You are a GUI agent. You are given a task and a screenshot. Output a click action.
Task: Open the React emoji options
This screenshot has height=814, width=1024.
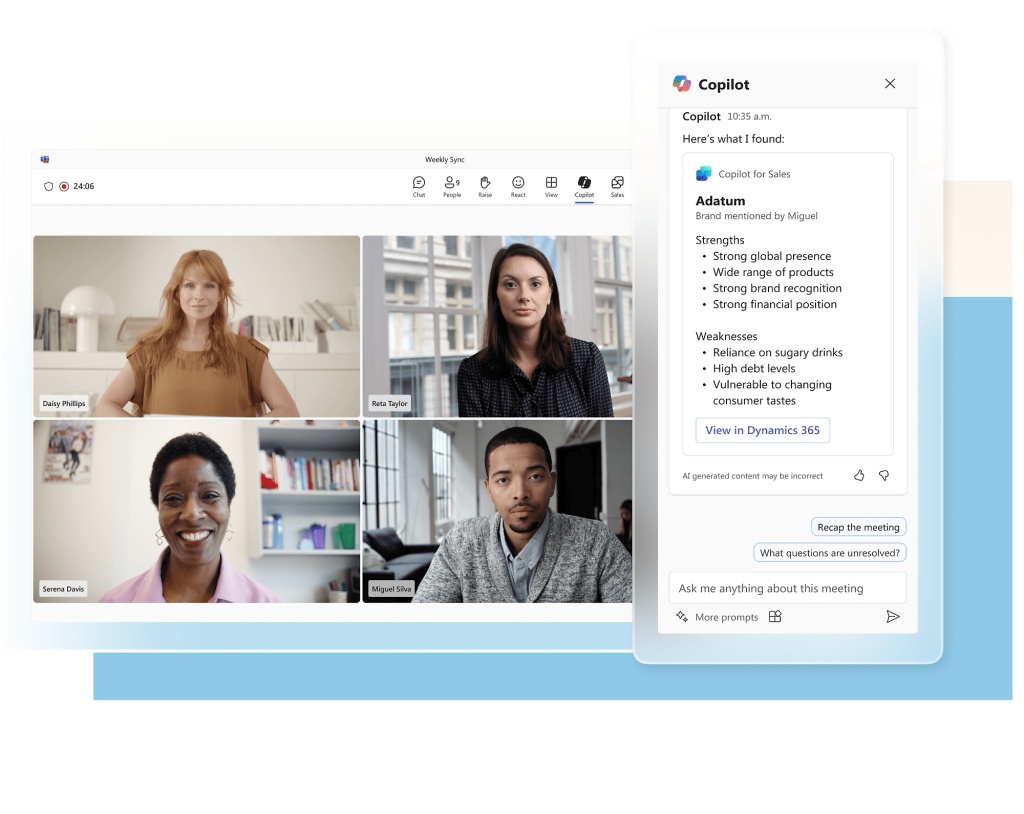(x=518, y=186)
